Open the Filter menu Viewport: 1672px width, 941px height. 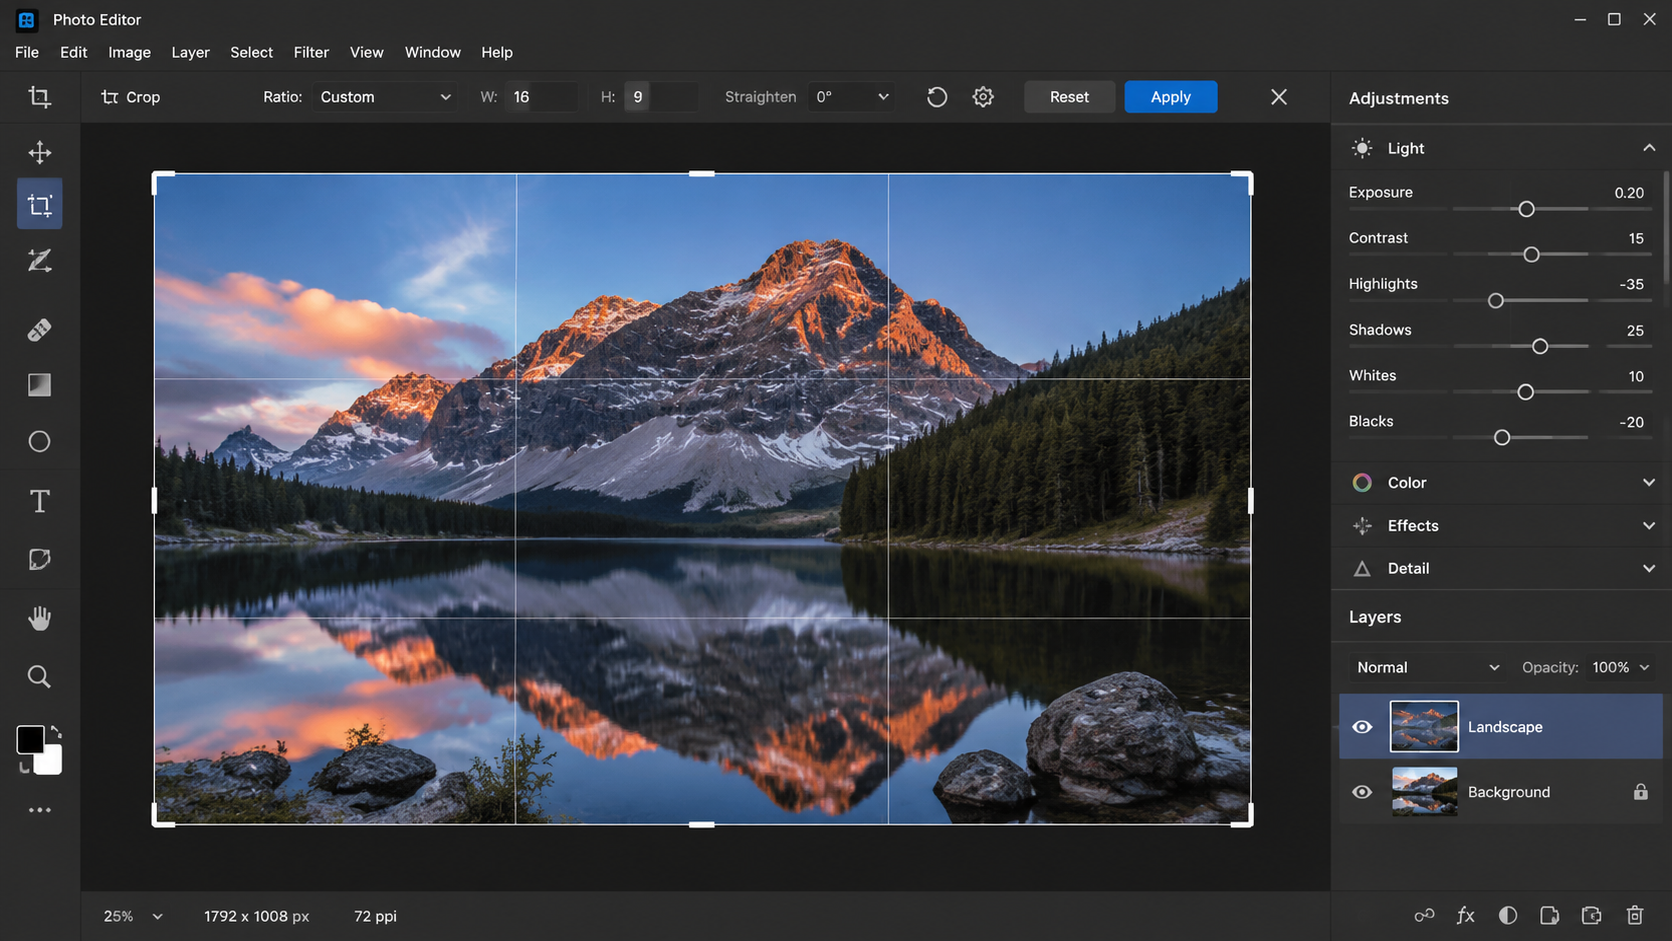point(311,52)
